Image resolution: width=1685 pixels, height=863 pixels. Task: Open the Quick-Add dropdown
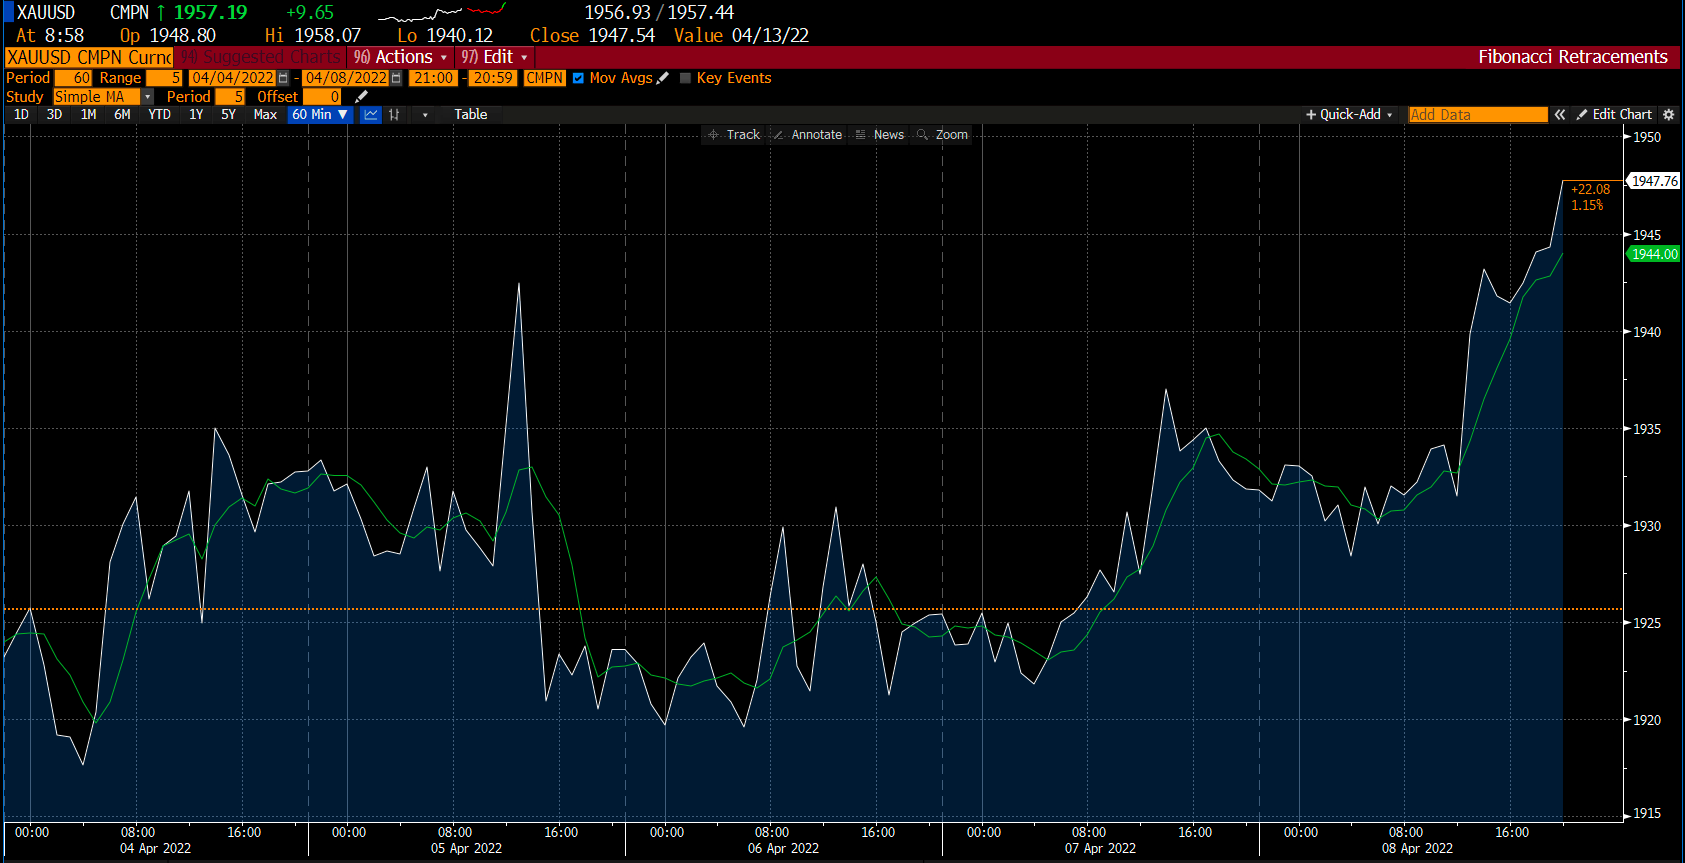click(1349, 115)
